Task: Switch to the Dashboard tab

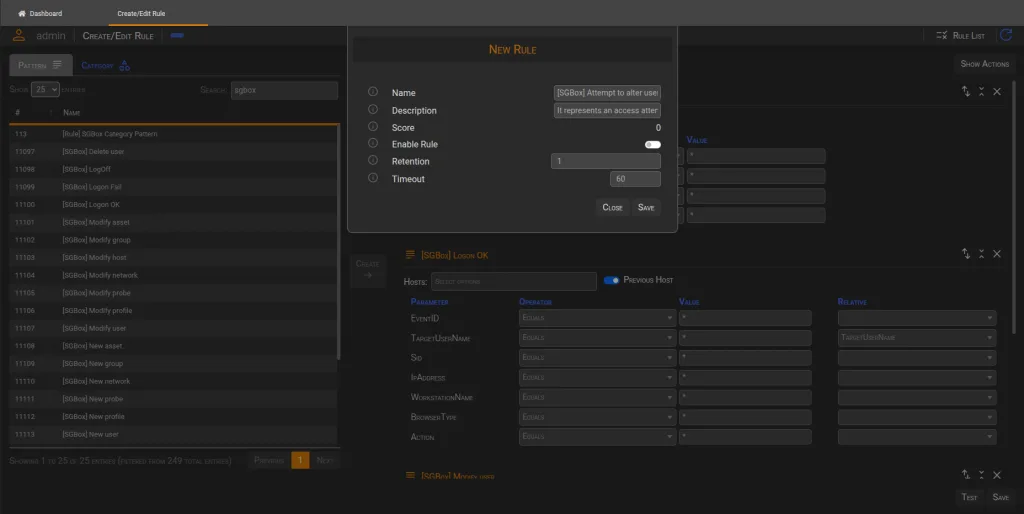Action: pyautogui.click(x=40, y=13)
